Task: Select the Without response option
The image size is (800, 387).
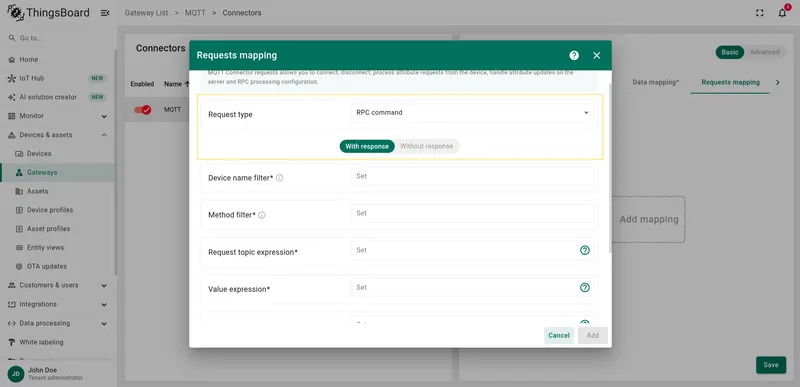Action: [427, 146]
